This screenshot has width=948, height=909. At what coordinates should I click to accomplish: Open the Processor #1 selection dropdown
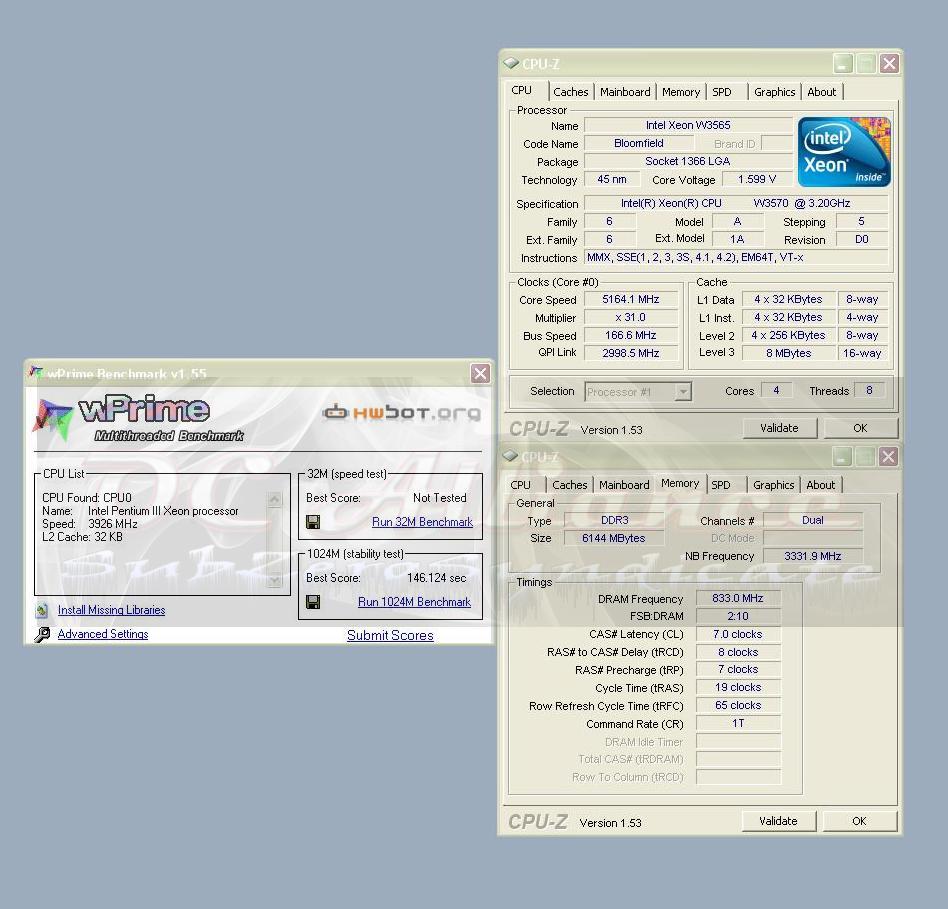683,392
